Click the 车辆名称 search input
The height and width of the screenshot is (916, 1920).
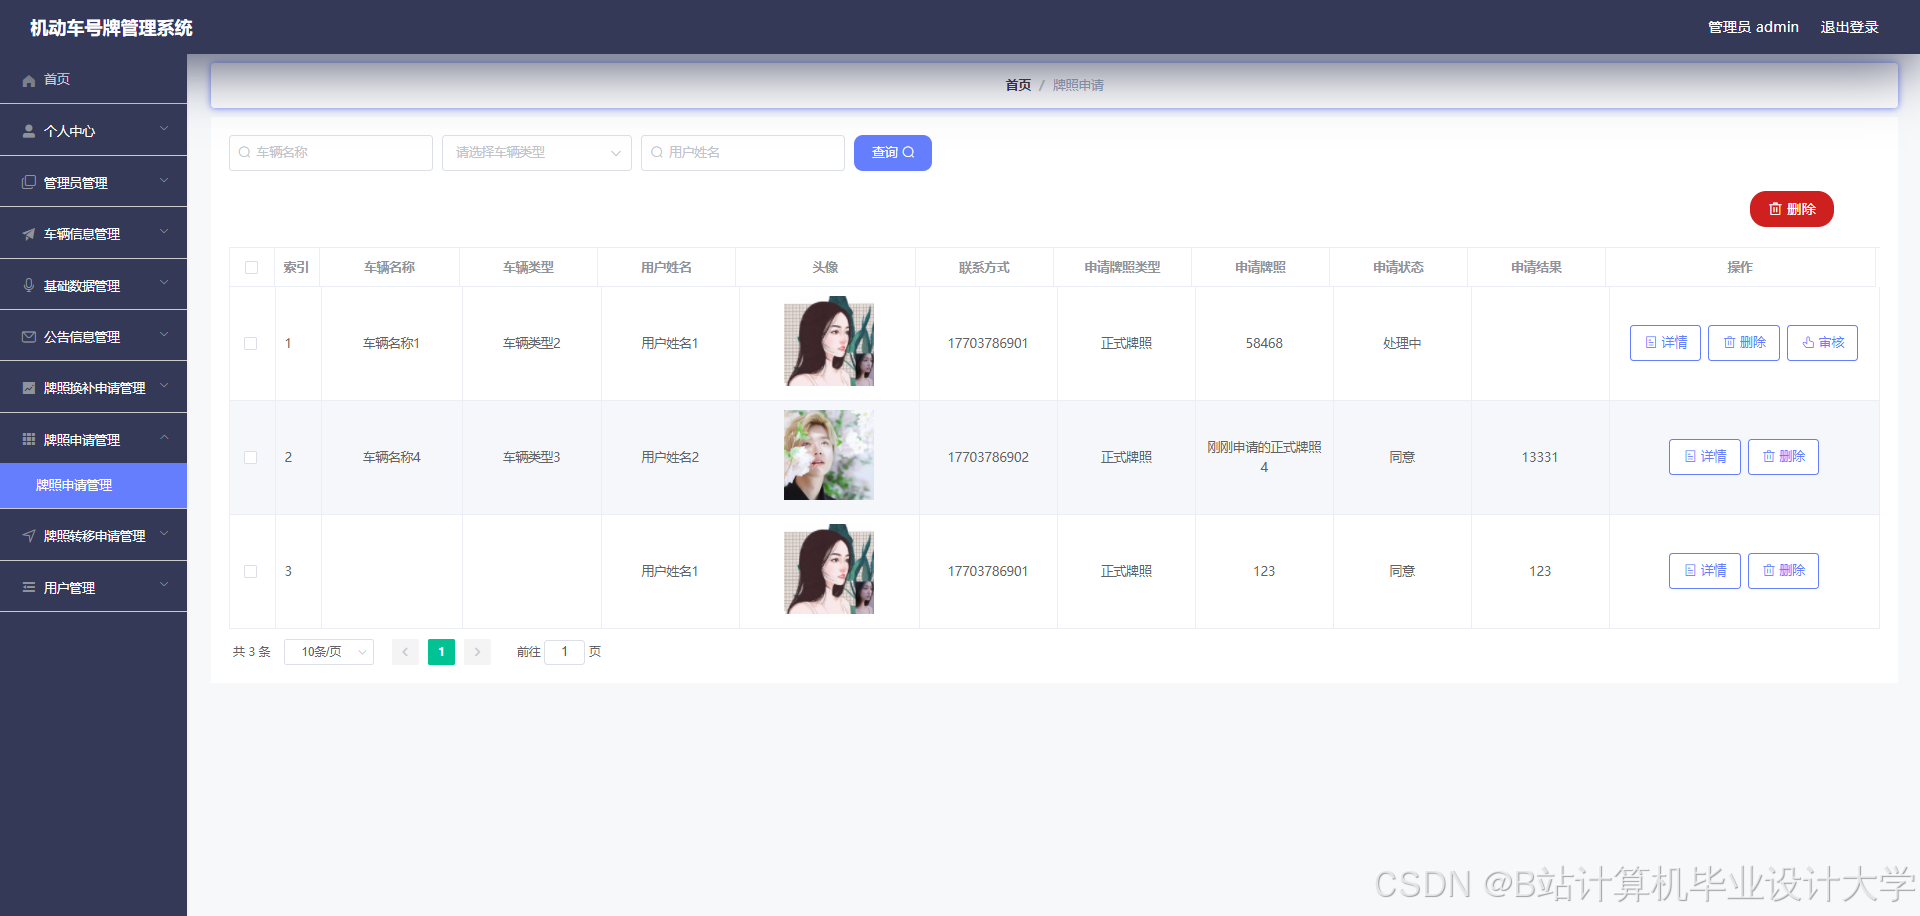point(331,153)
